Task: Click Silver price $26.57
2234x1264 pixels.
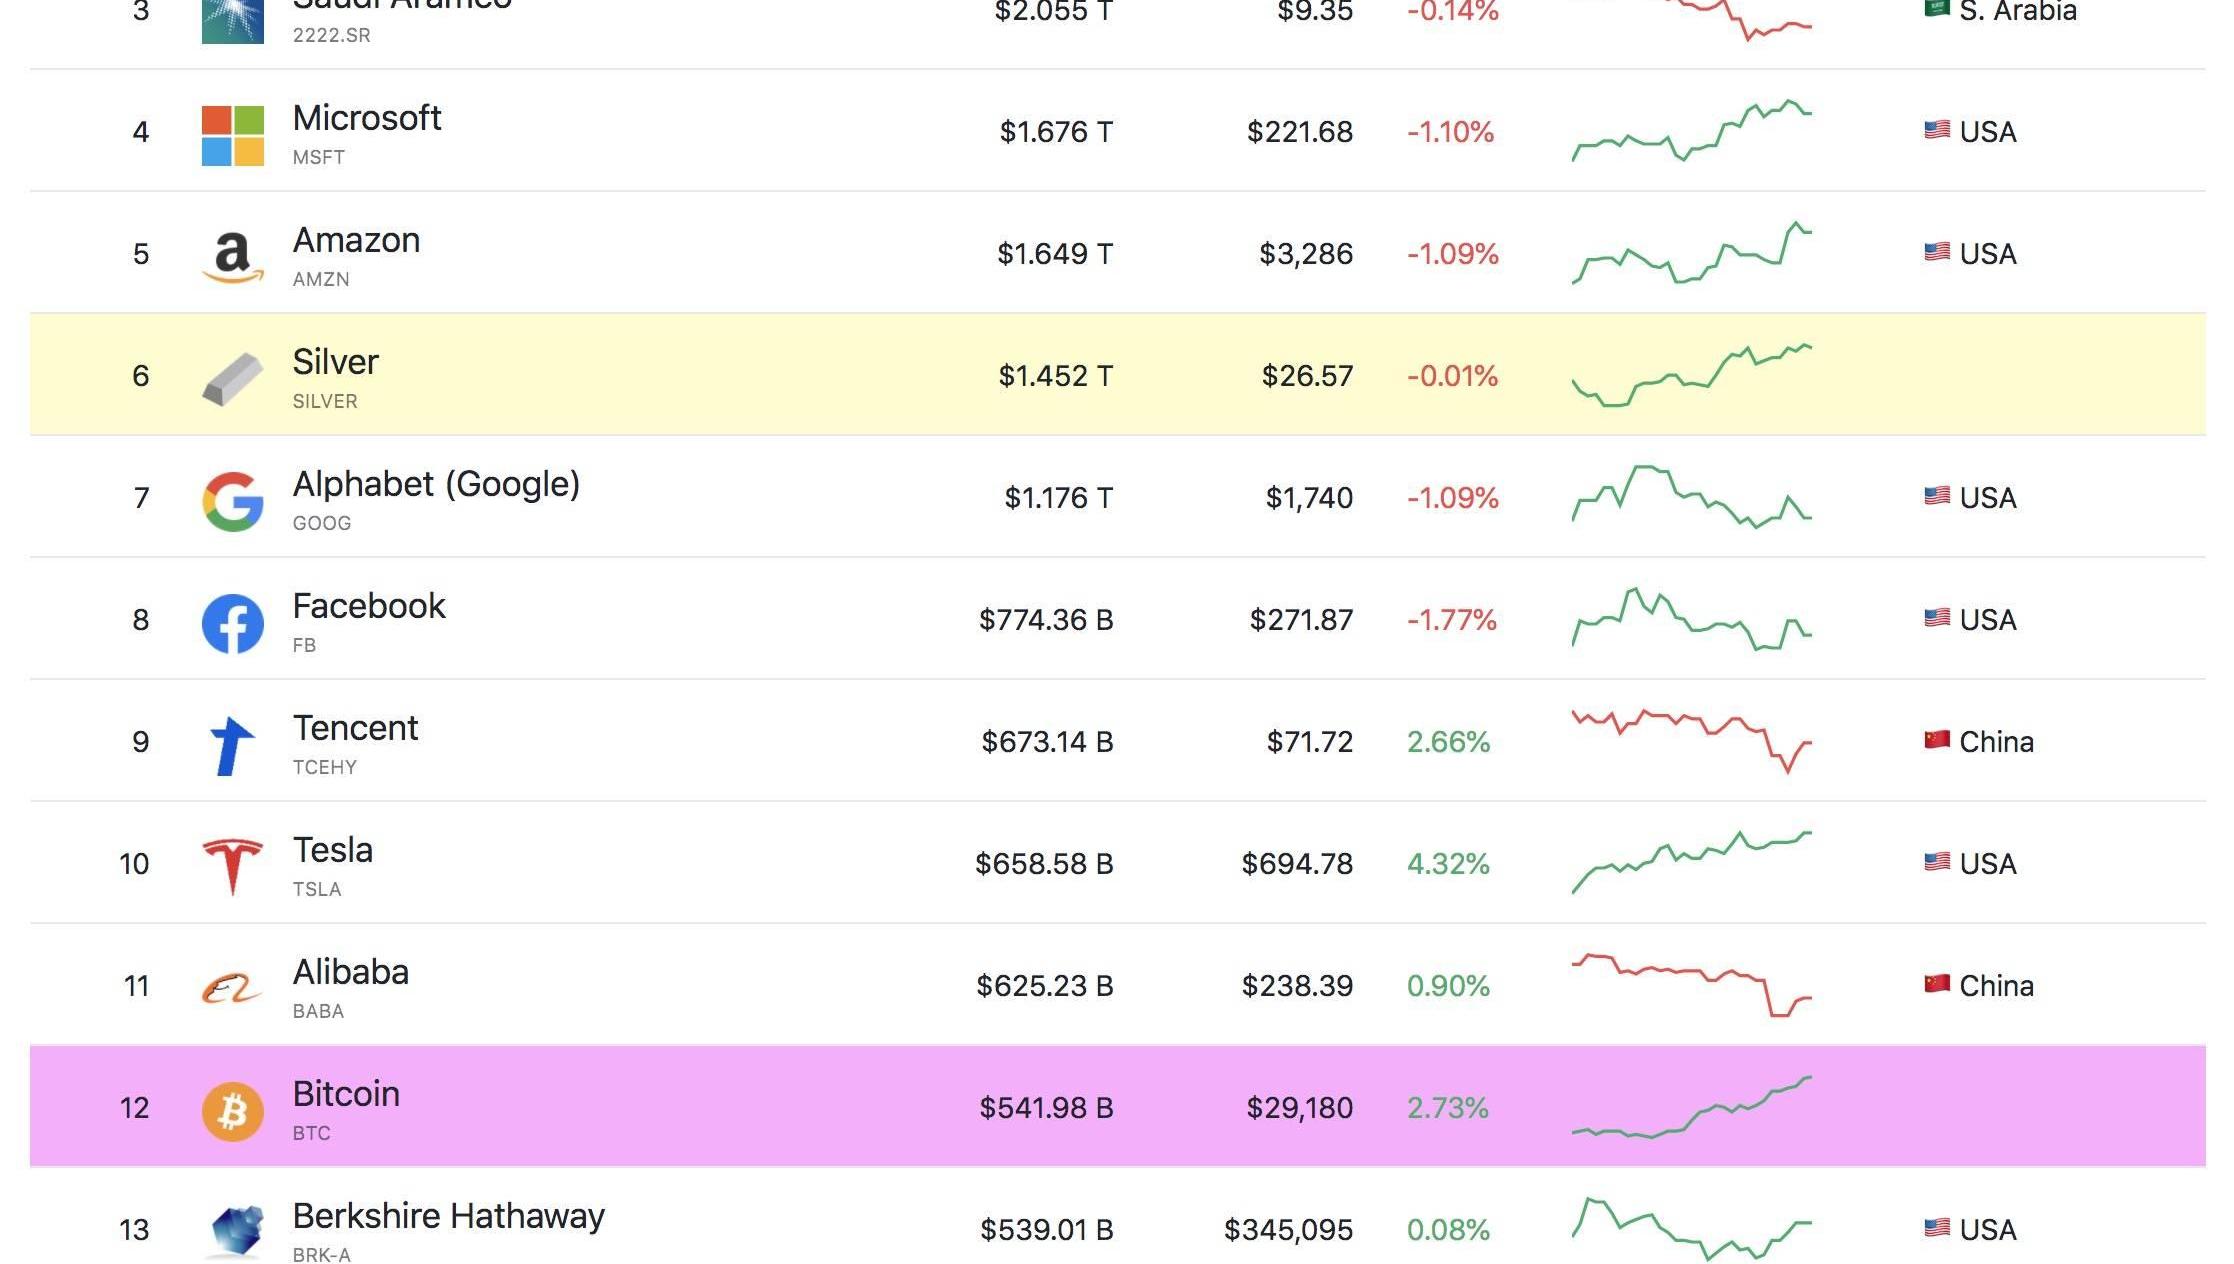Action: pos(1307,376)
